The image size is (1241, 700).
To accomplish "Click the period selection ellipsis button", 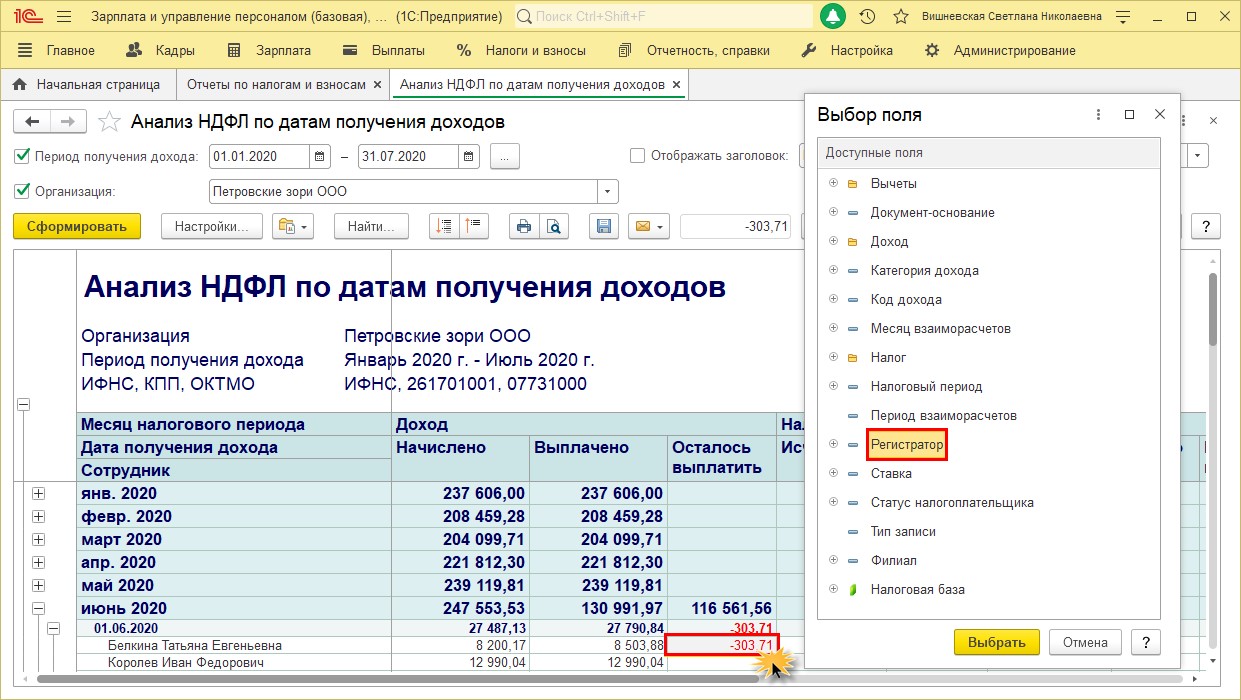I will click(505, 156).
